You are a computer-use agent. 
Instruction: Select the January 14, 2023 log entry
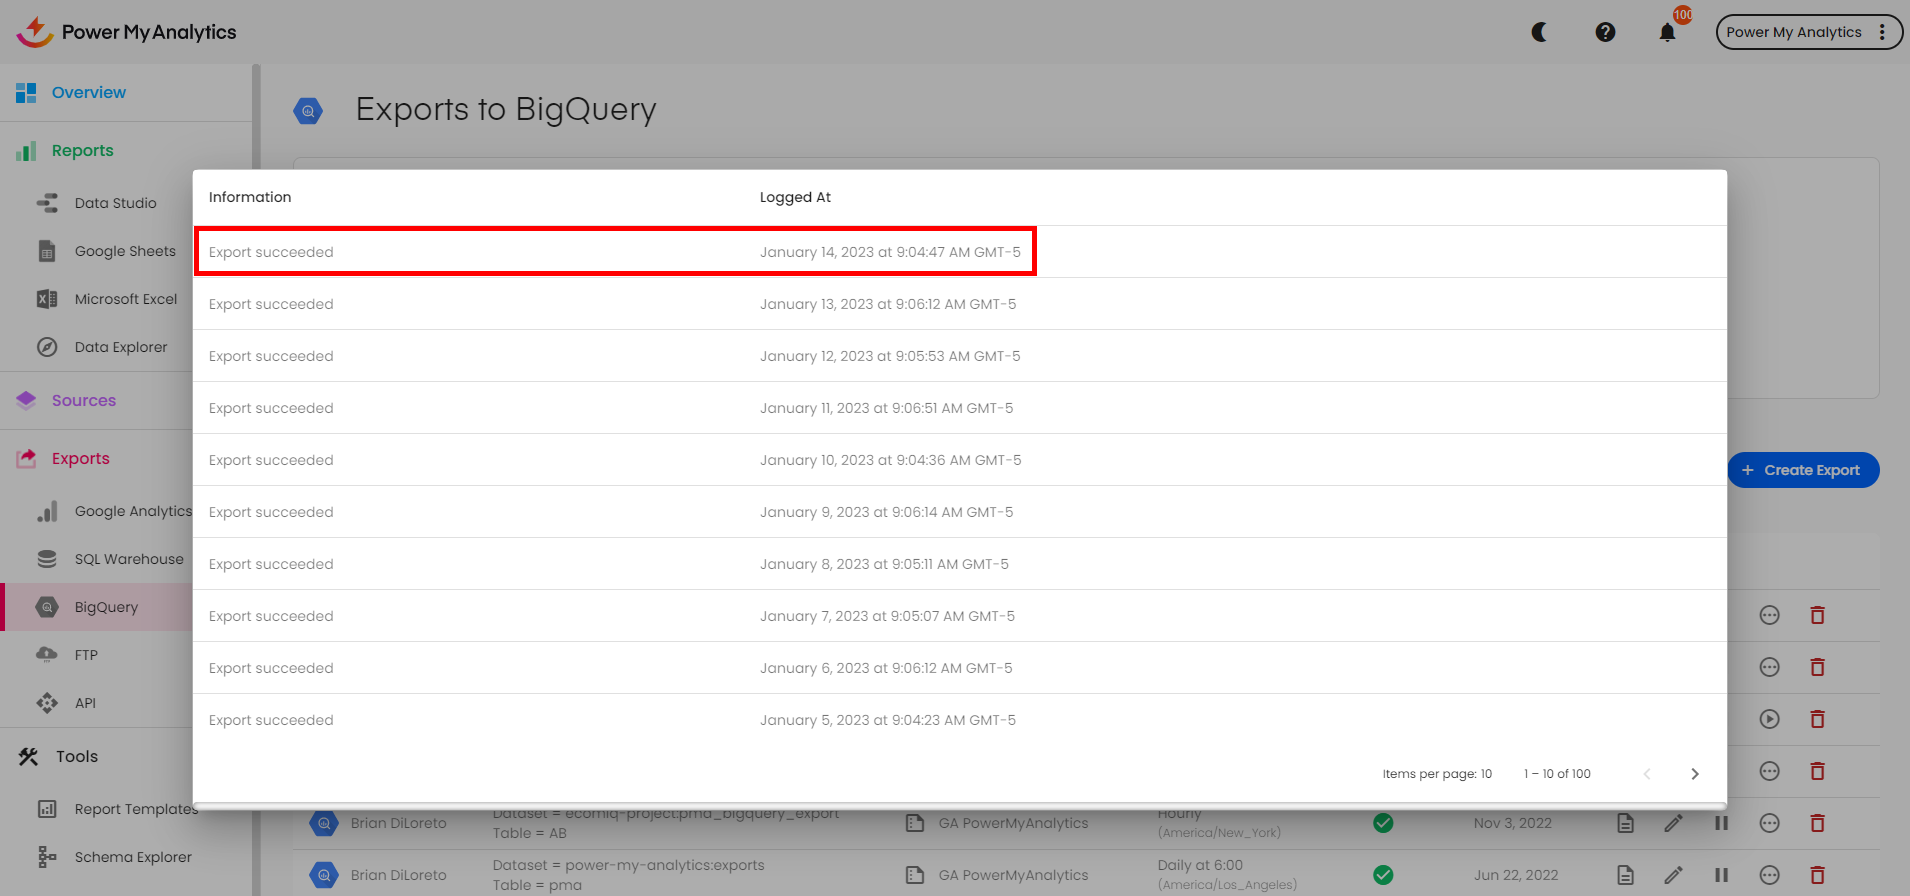[x=615, y=252]
